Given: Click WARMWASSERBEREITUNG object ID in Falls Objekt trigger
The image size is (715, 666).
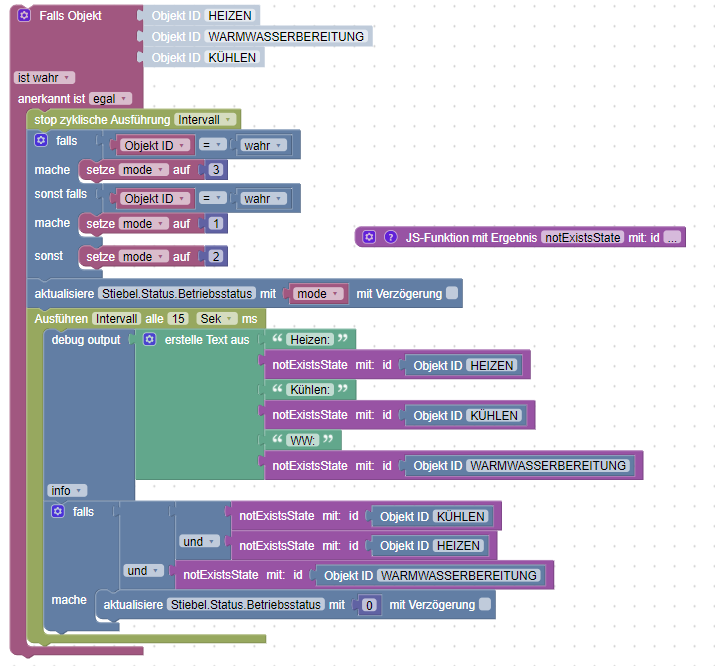Looking at the screenshot, I should click(x=286, y=36).
